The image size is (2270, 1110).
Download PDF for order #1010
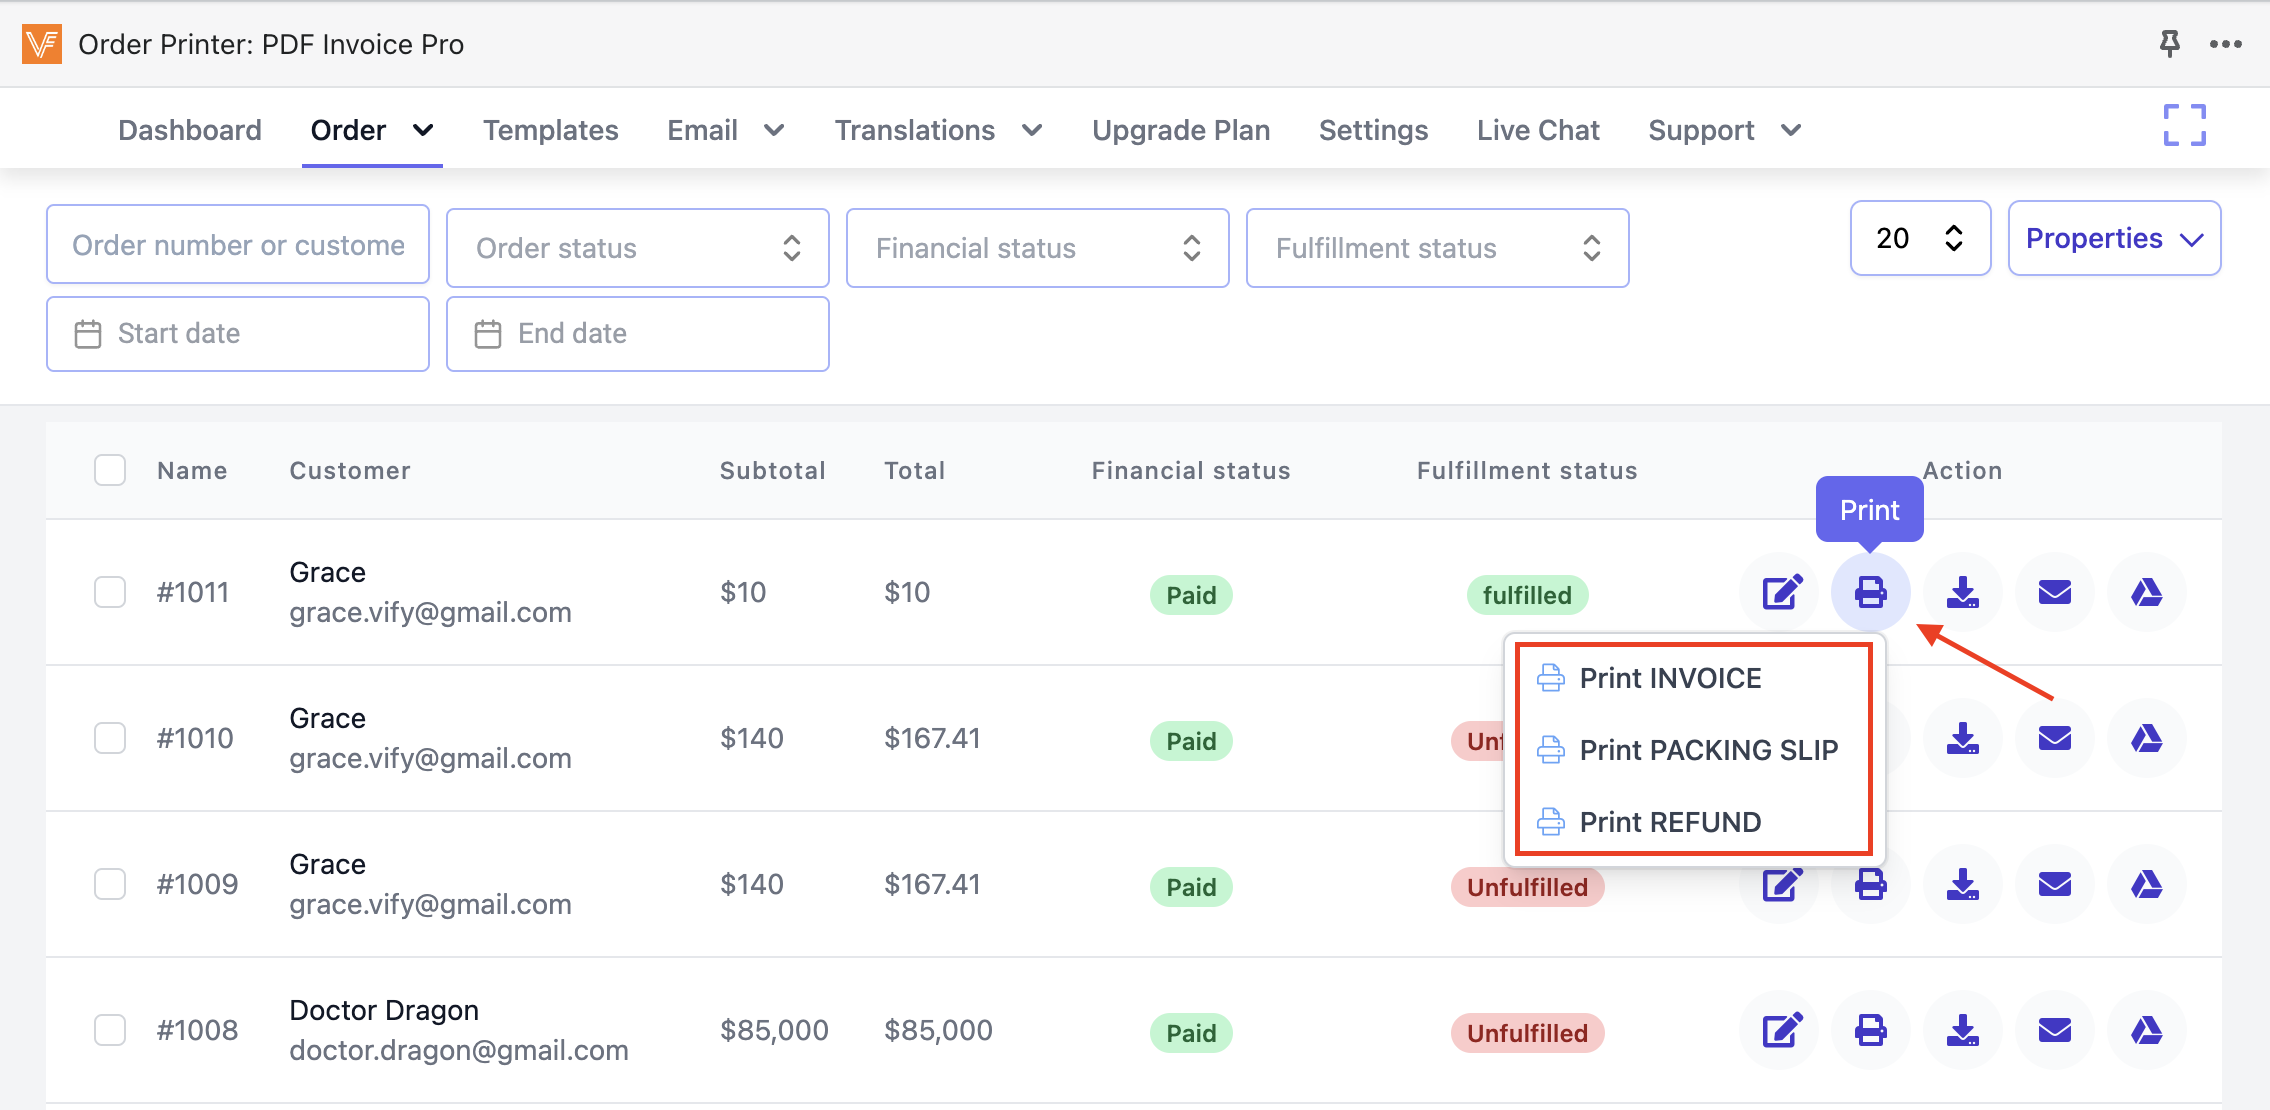[1962, 738]
